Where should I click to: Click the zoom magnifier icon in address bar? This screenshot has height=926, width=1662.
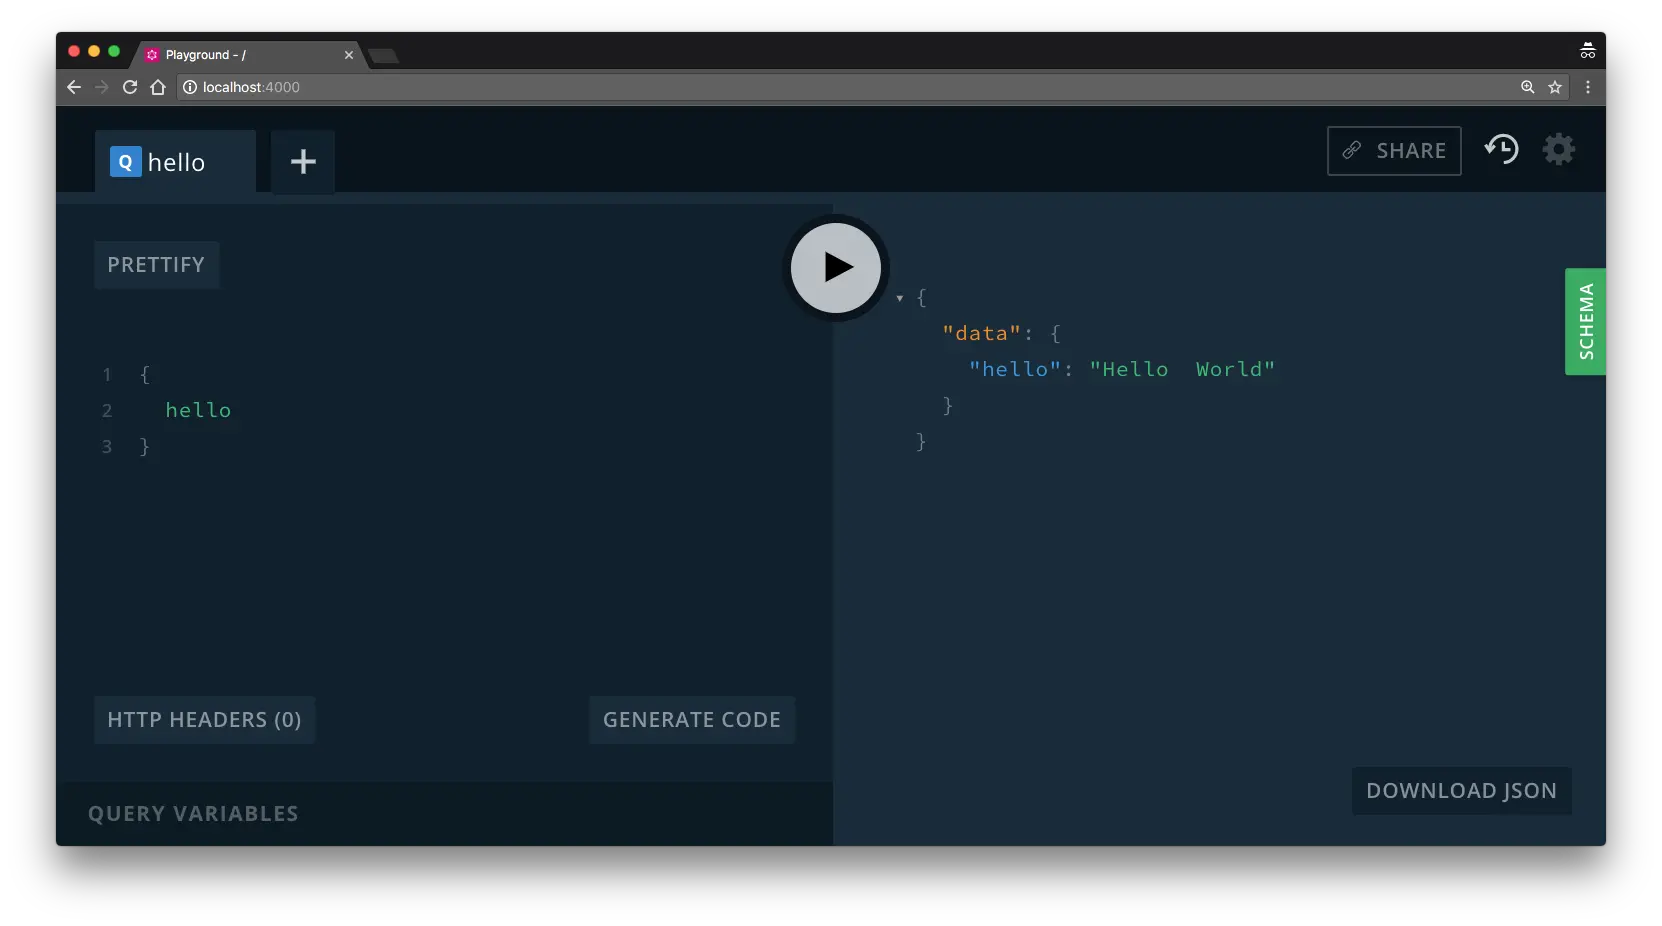point(1527,87)
